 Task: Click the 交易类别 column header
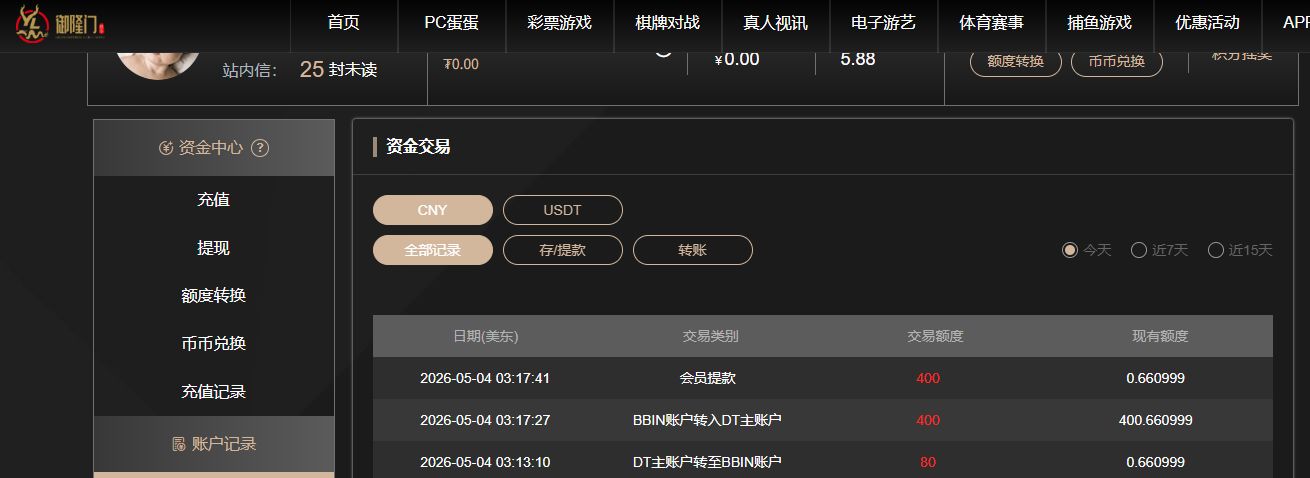click(710, 337)
